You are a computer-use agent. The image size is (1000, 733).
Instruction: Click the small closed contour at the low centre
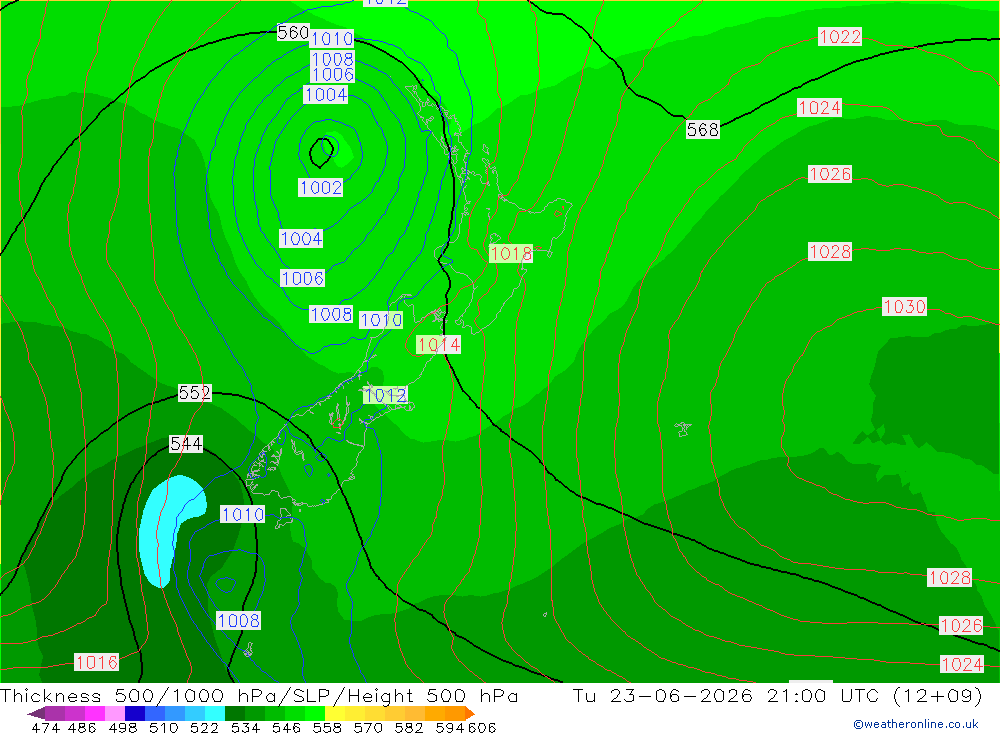[x=323, y=152]
